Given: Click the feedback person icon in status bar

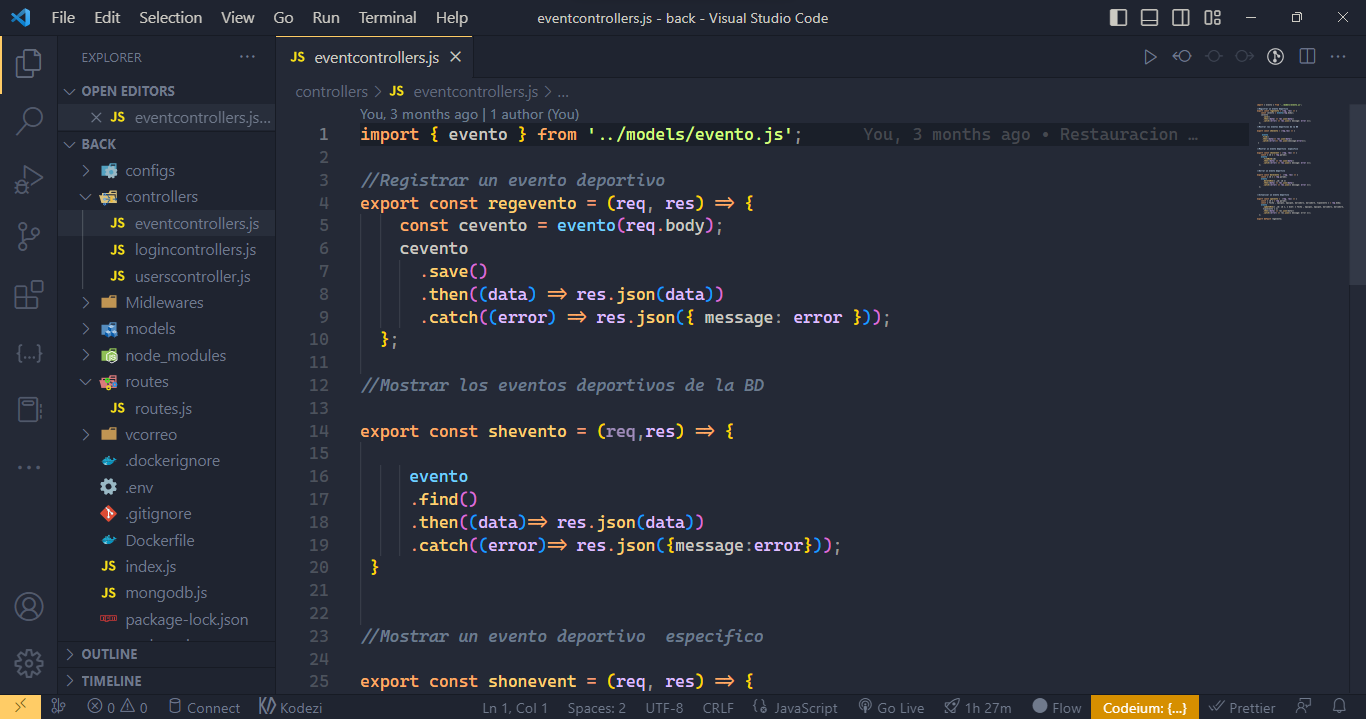Looking at the screenshot, I should click(x=1303, y=707).
